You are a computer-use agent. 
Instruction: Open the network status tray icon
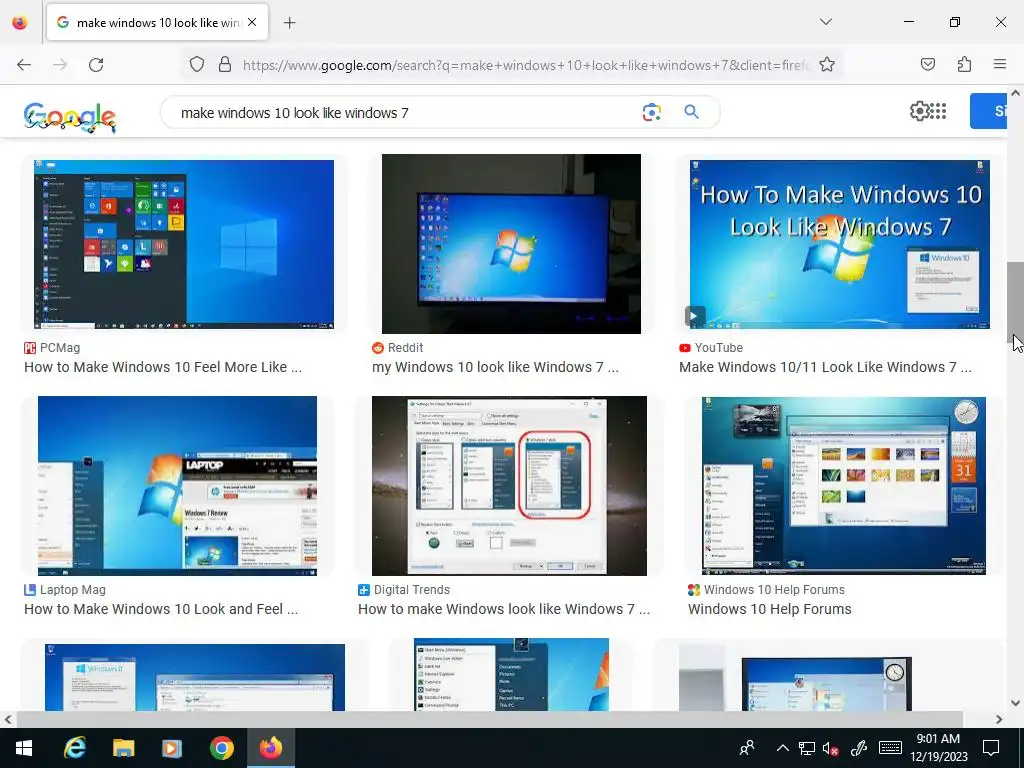point(807,748)
